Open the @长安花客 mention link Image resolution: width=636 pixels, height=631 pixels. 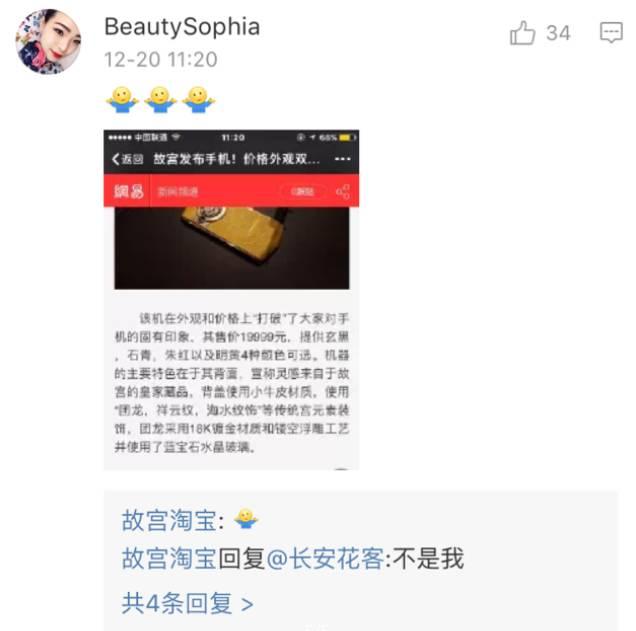pyautogui.click(x=325, y=558)
